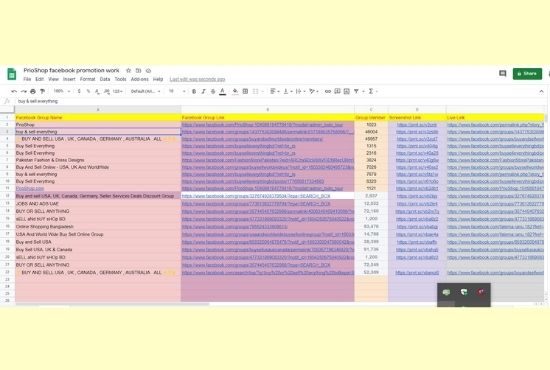
Task: Open the 123 number formats dropdown
Action: pyautogui.click(x=118, y=91)
